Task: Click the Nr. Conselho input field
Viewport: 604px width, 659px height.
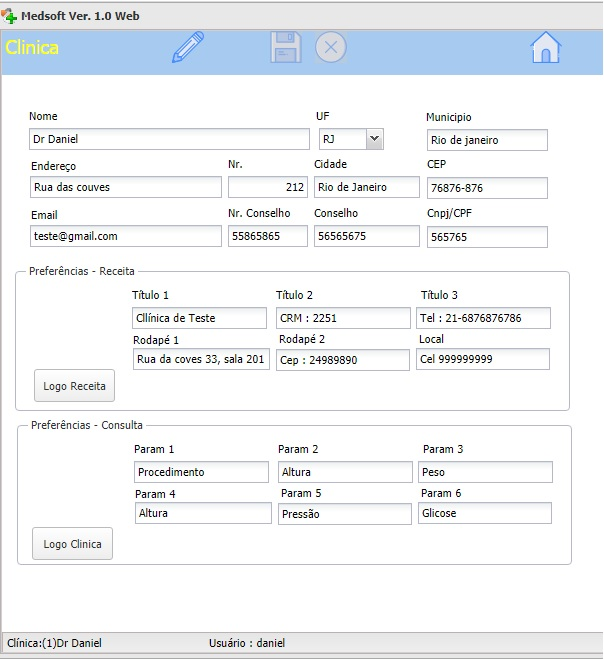Action: coord(268,236)
